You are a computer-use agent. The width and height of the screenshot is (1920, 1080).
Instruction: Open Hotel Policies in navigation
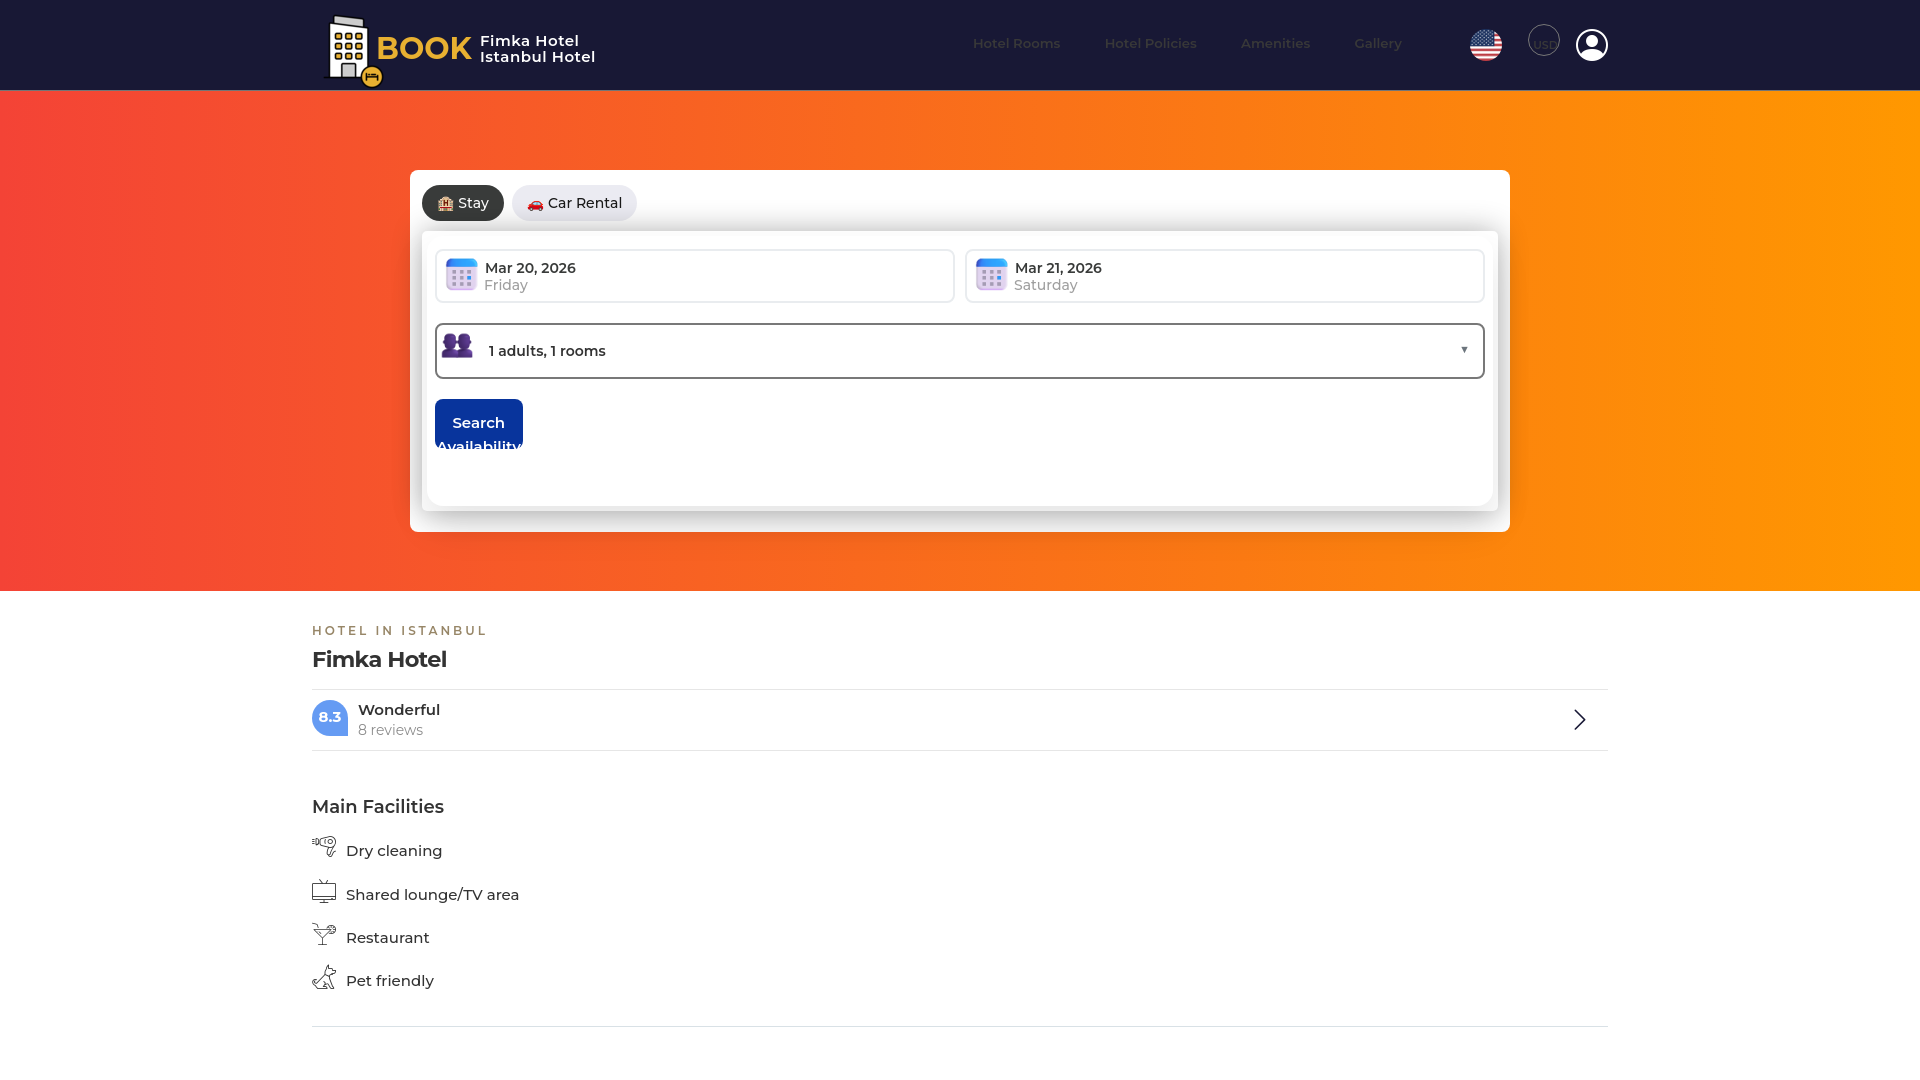coord(1150,44)
